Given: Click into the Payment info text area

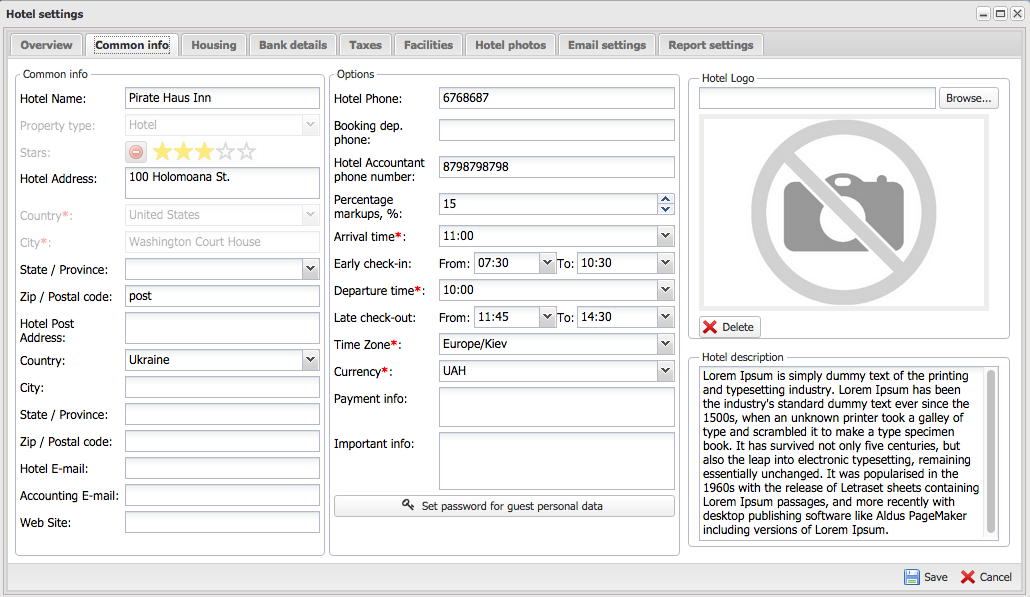Looking at the screenshot, I should click(x=556, y=407).
